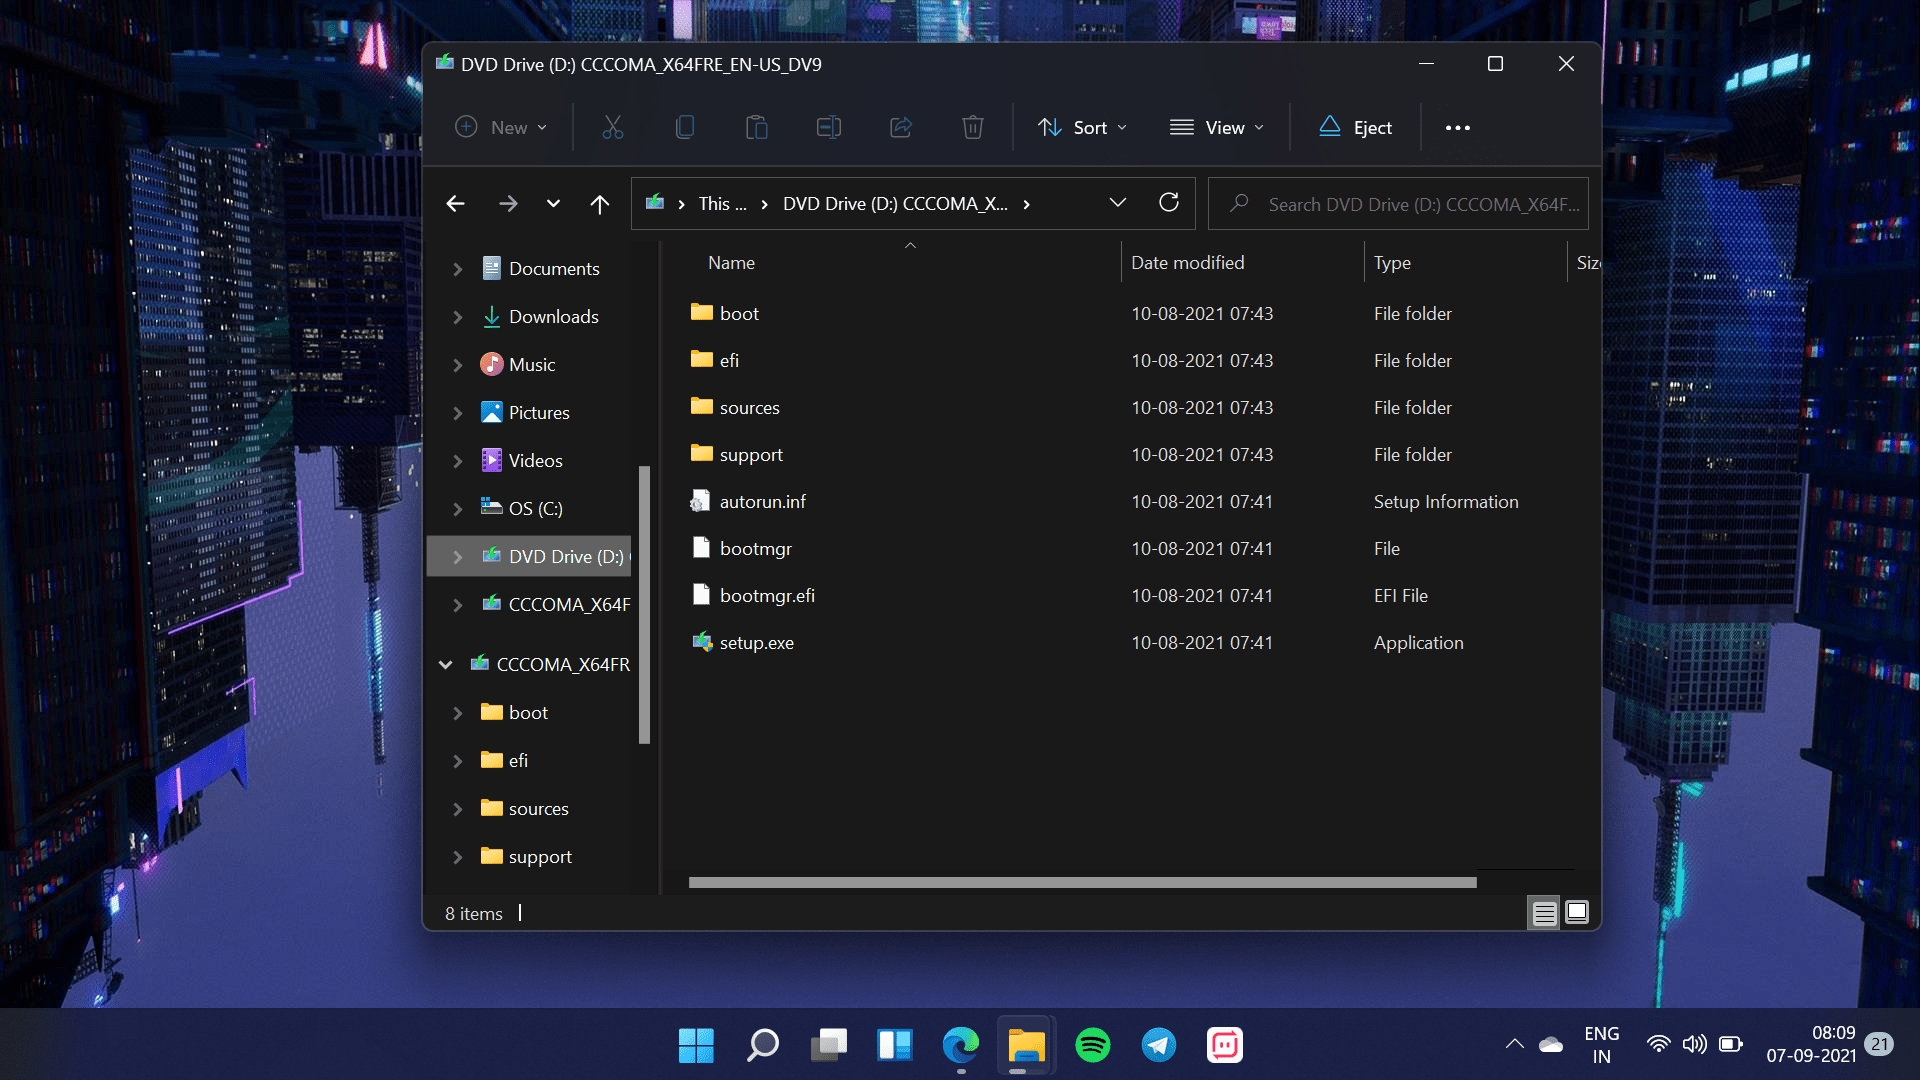
Task: Open the New item button
Action: click(x=501, y=128)
